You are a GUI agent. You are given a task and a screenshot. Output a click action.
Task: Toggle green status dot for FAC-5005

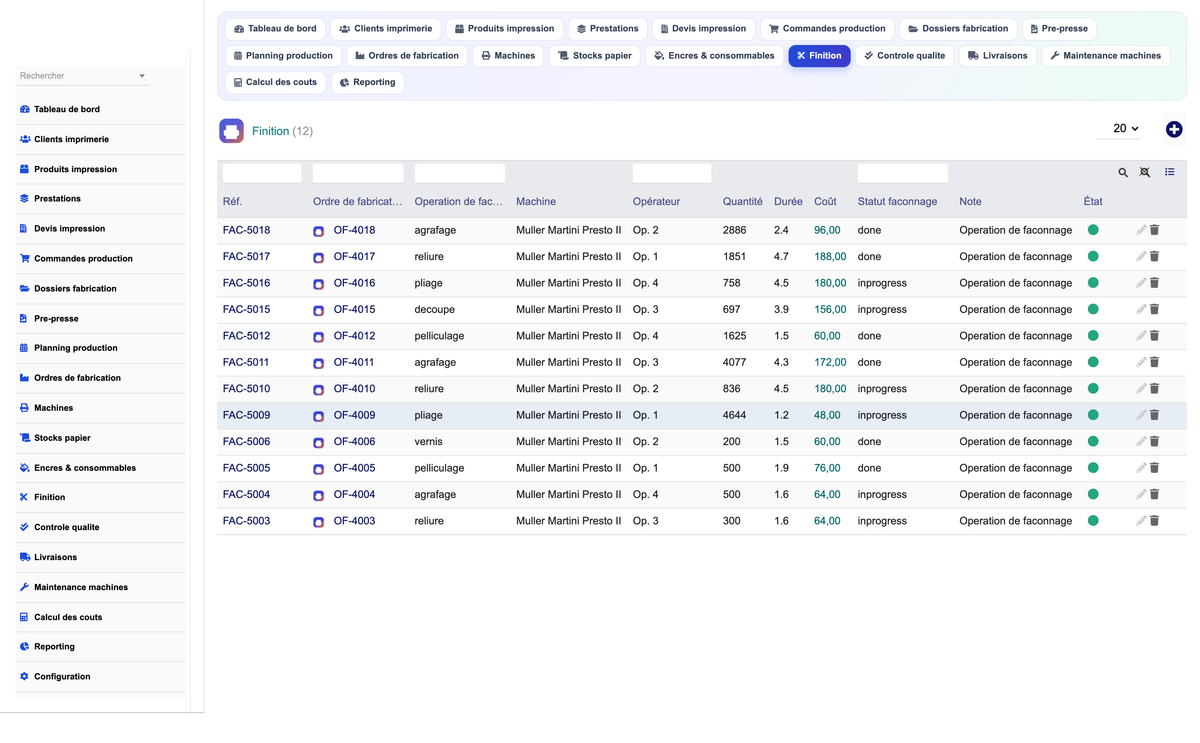pos(1093,468)
